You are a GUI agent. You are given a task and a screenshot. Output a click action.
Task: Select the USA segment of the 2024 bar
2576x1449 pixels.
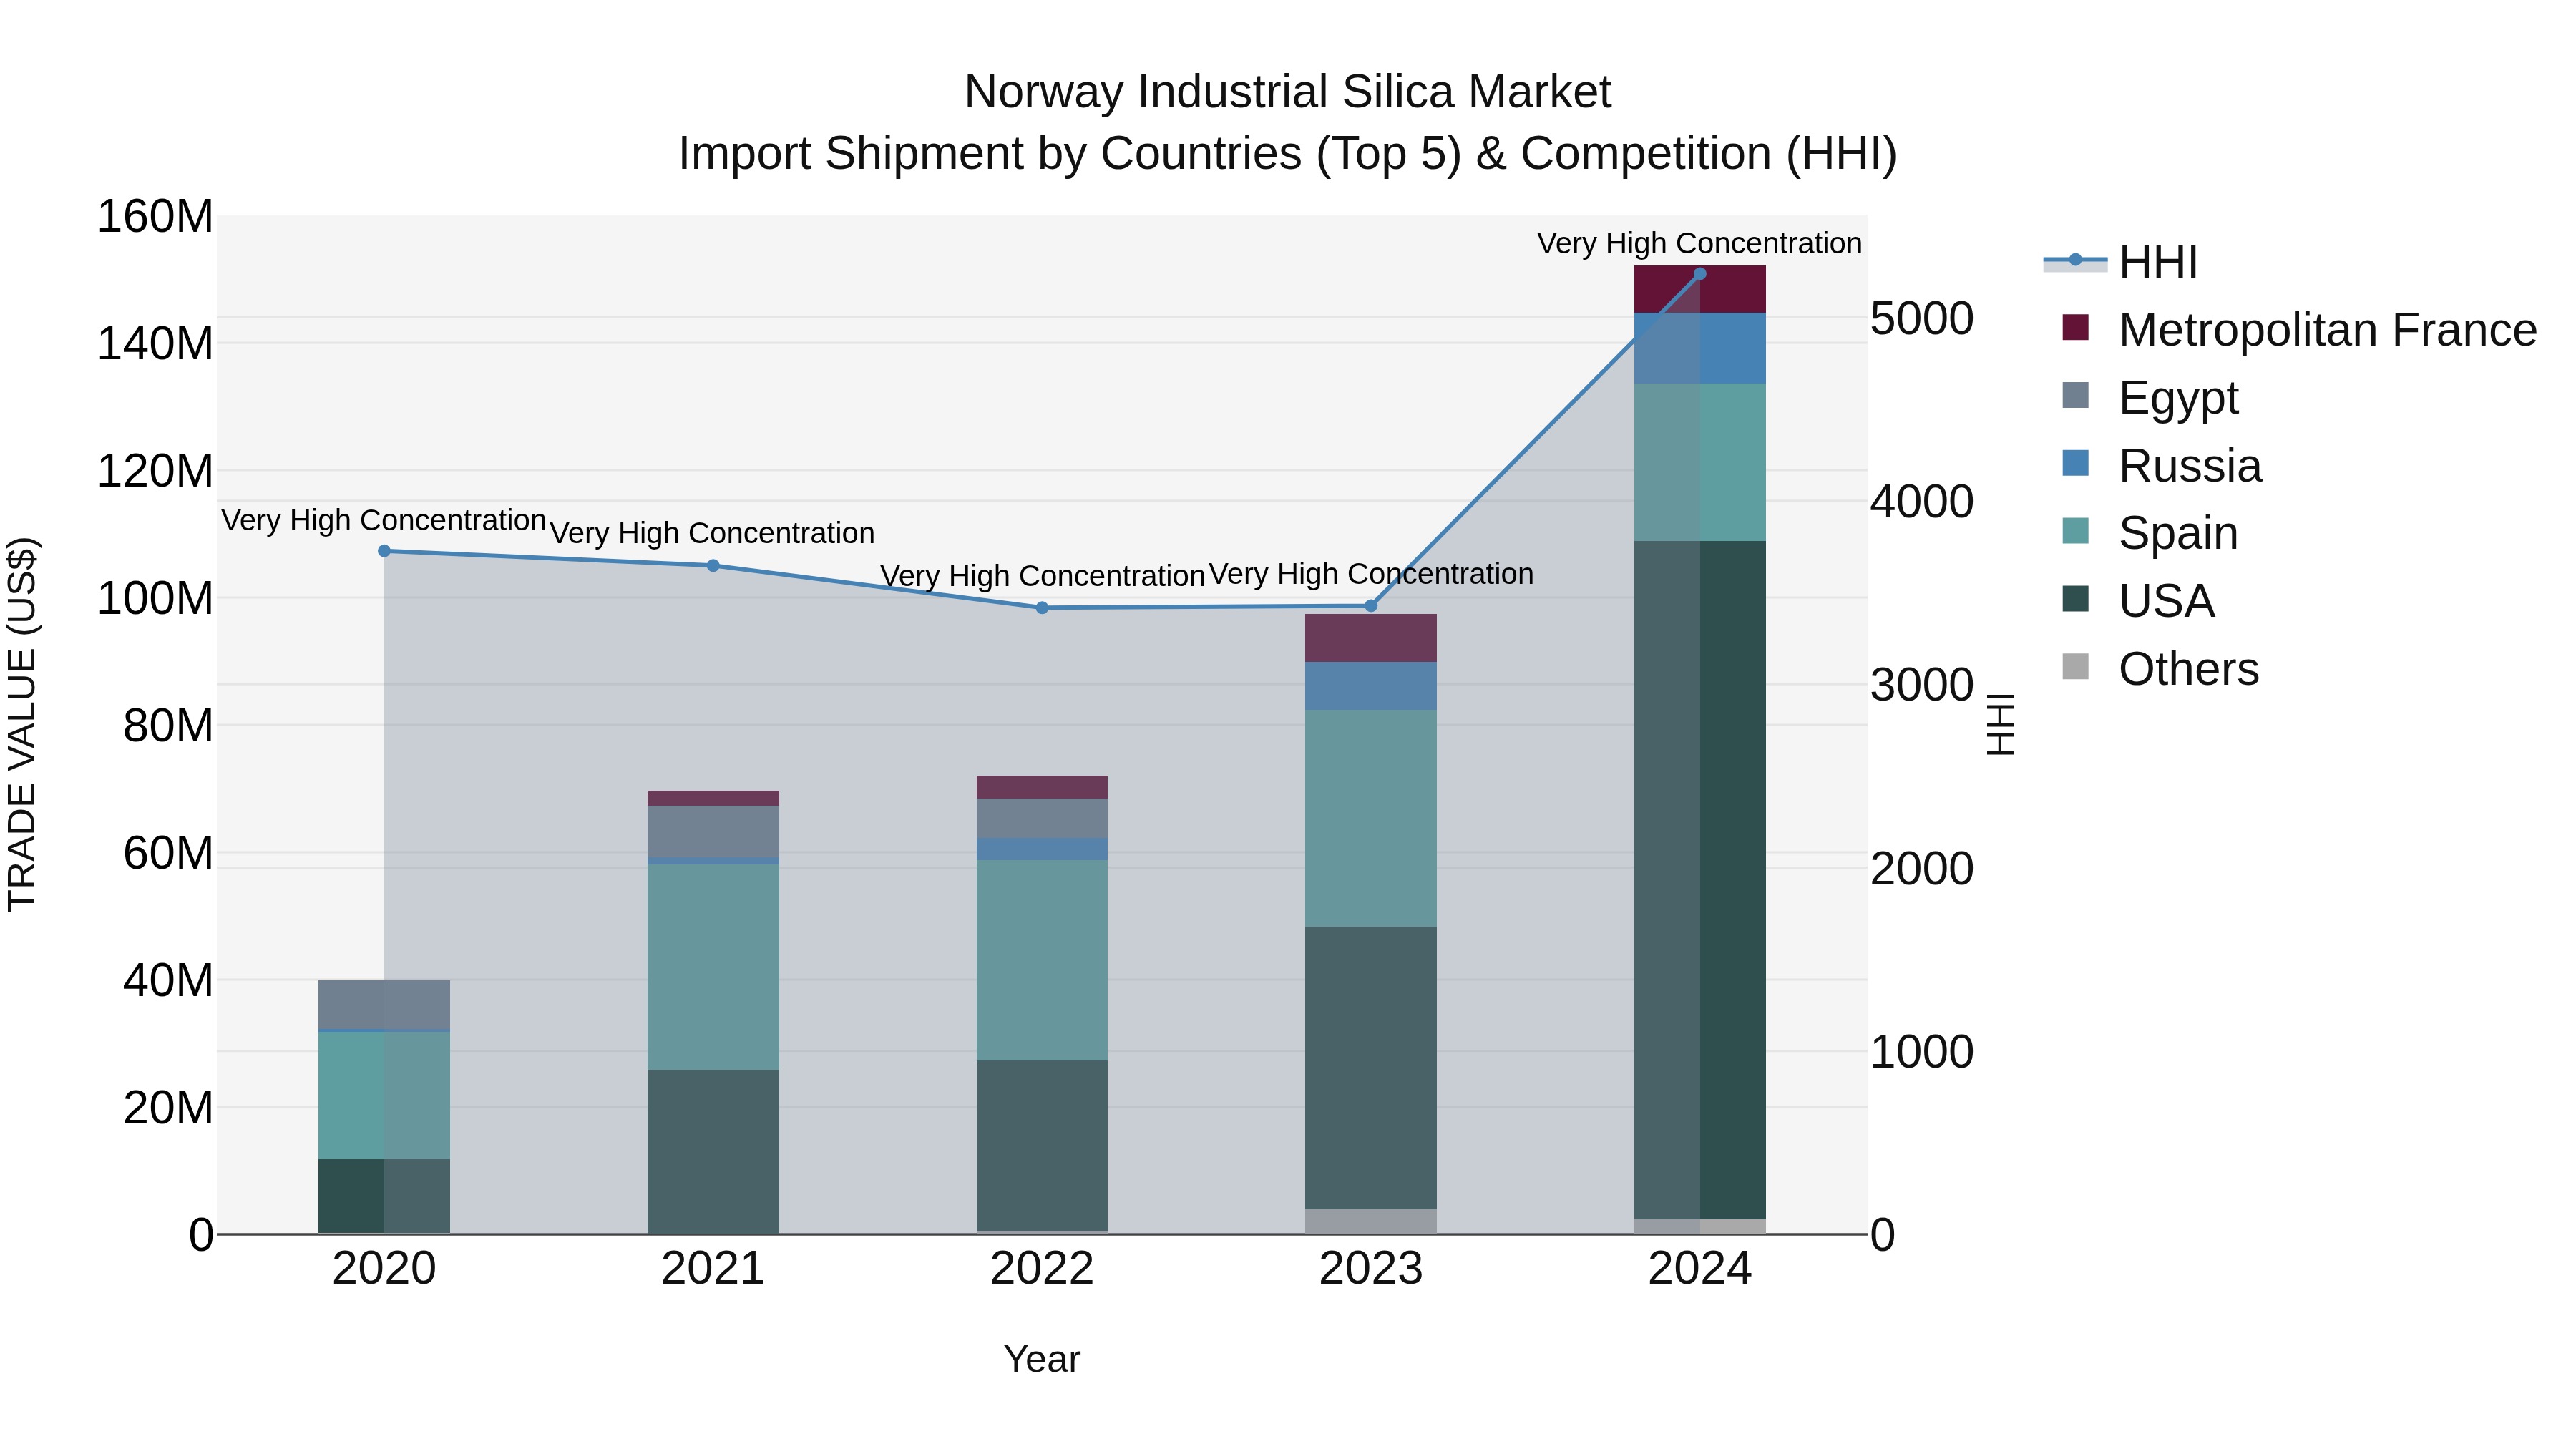[x=1700, y=880]
